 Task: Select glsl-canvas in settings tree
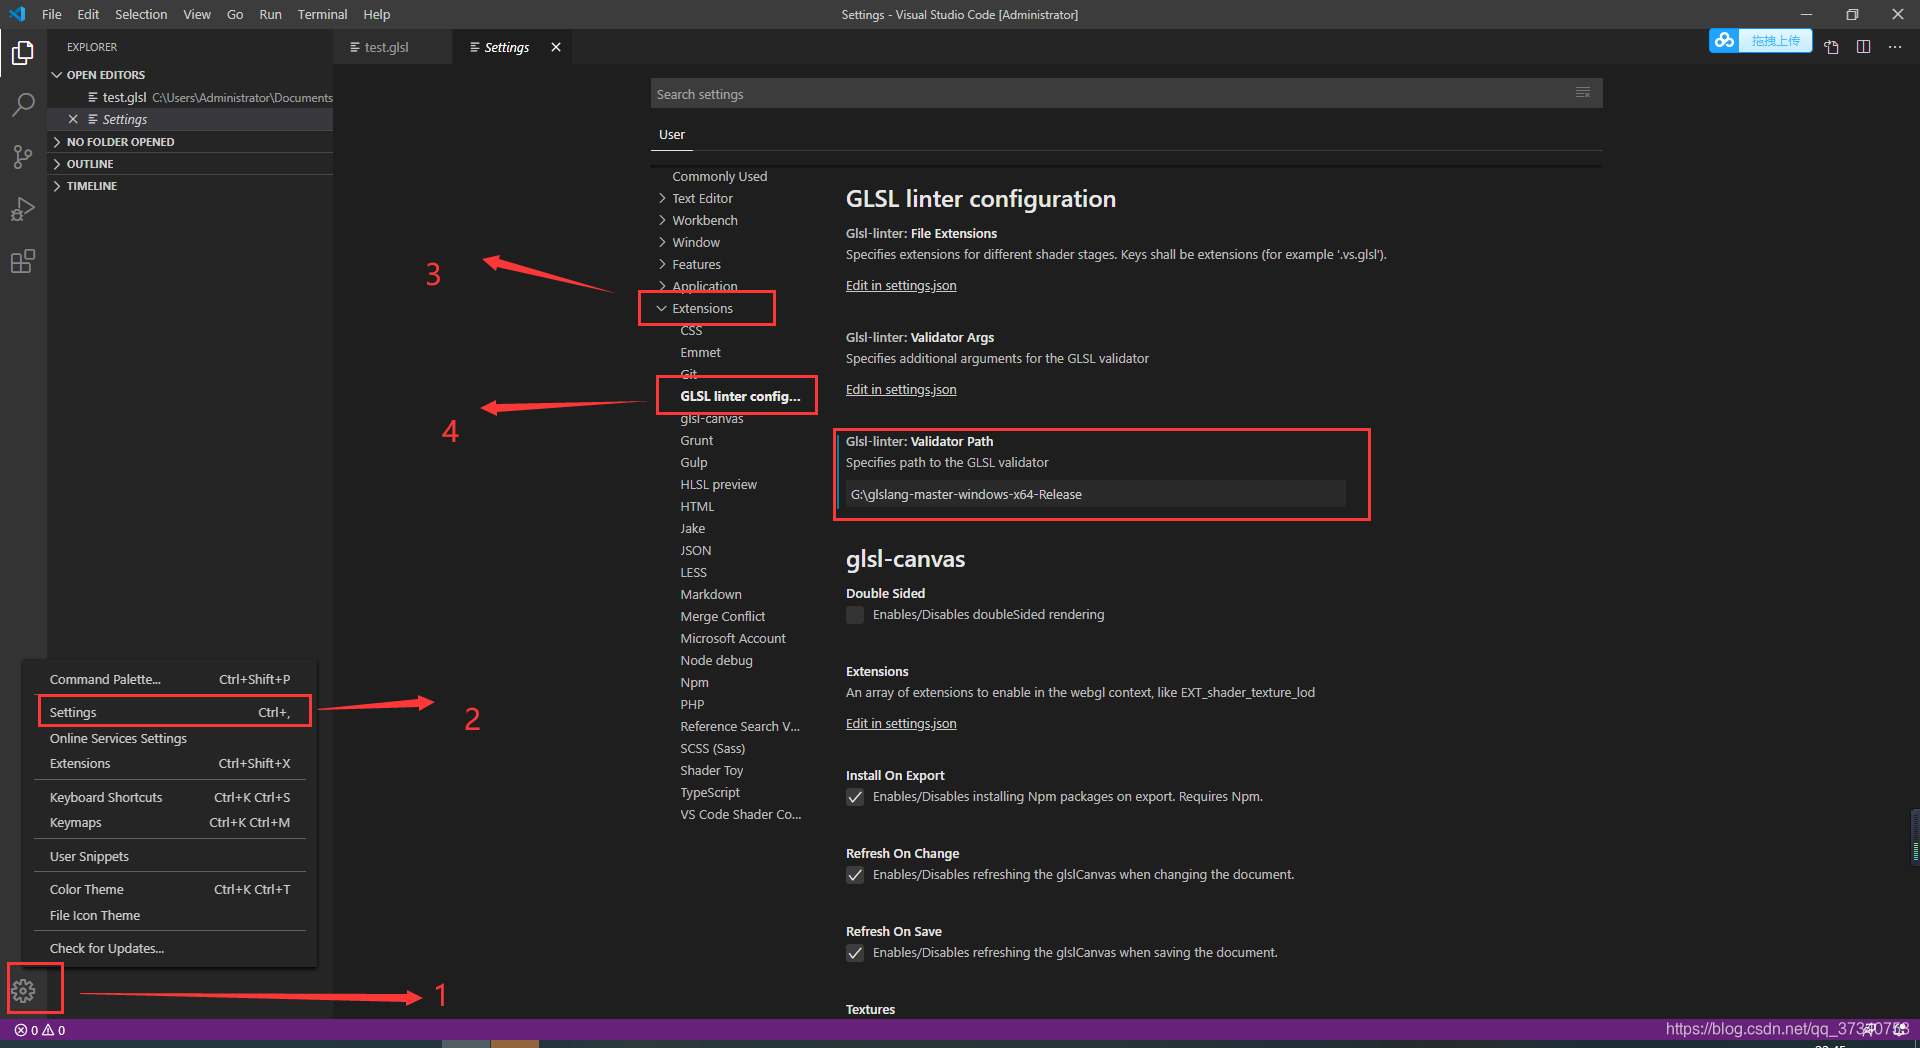click(712, 418)
